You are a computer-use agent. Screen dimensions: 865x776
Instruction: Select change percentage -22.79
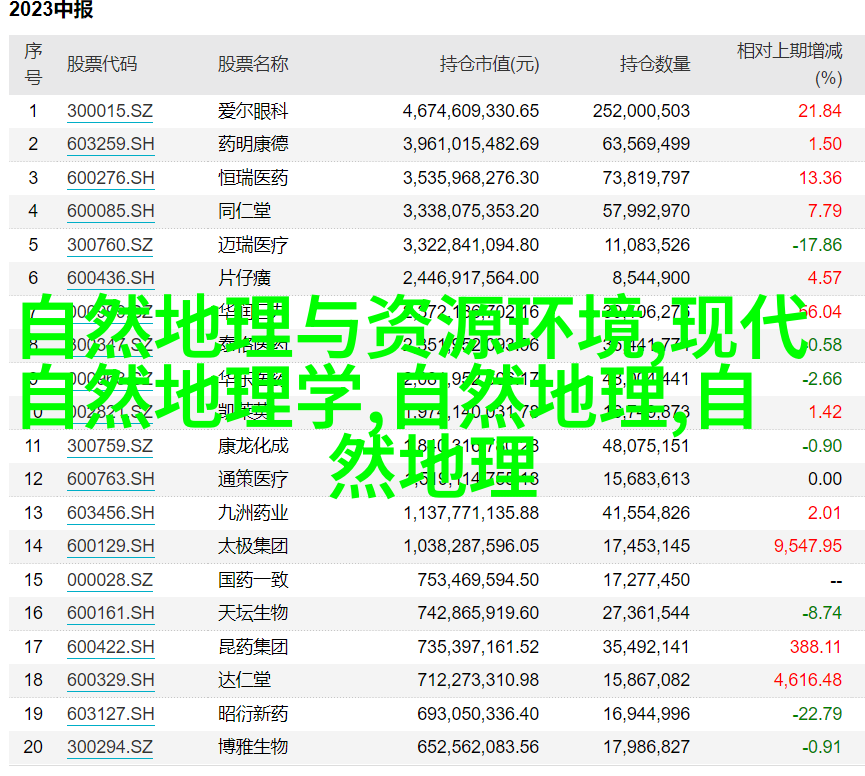(817, 714)
